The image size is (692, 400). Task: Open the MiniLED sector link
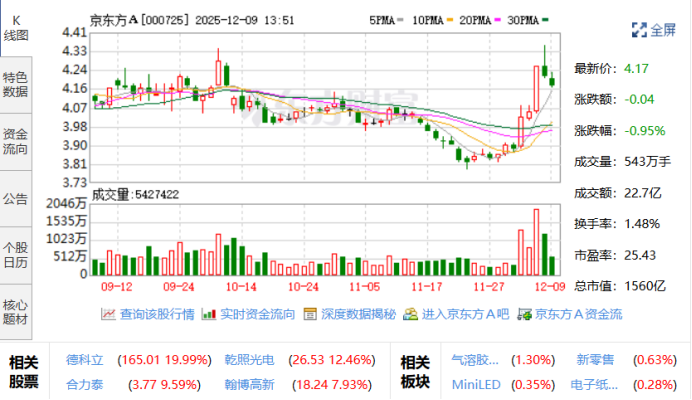coord(474,382)
